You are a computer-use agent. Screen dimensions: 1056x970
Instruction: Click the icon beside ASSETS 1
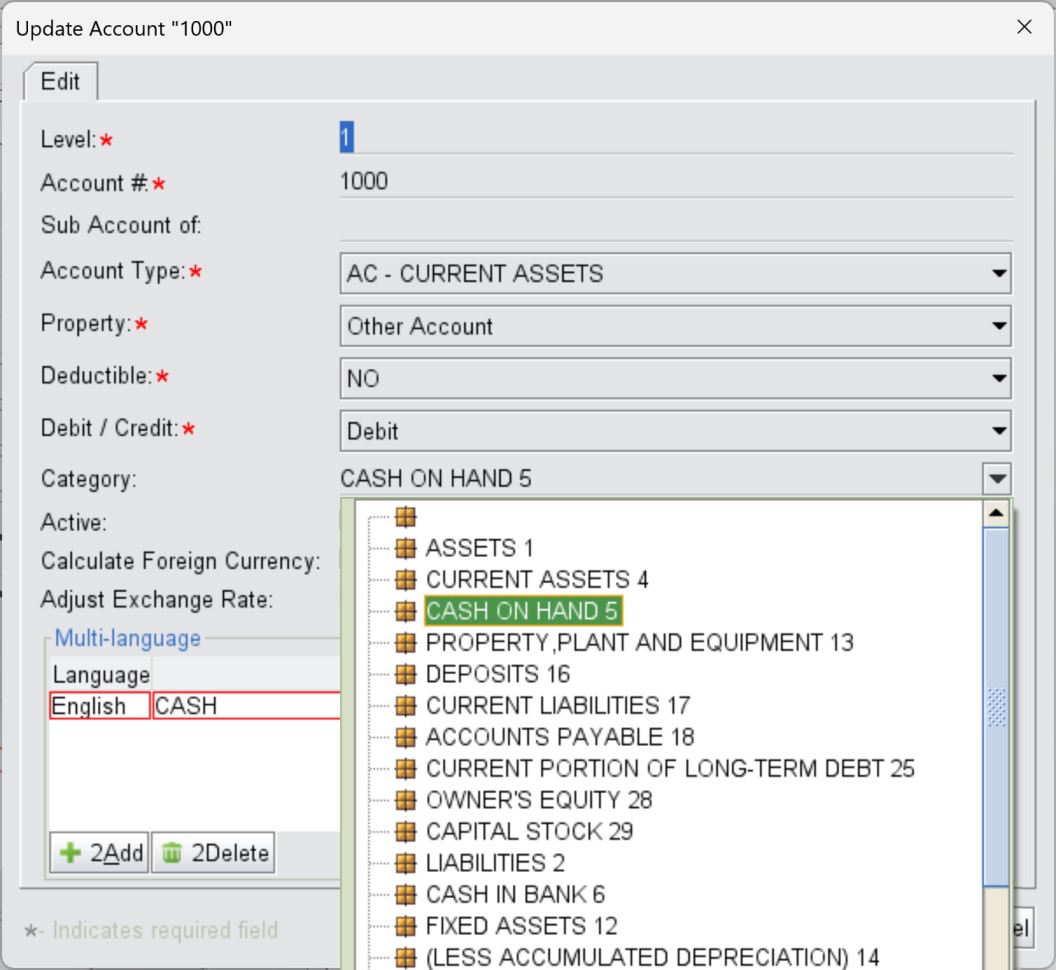[x=405, y=548]
